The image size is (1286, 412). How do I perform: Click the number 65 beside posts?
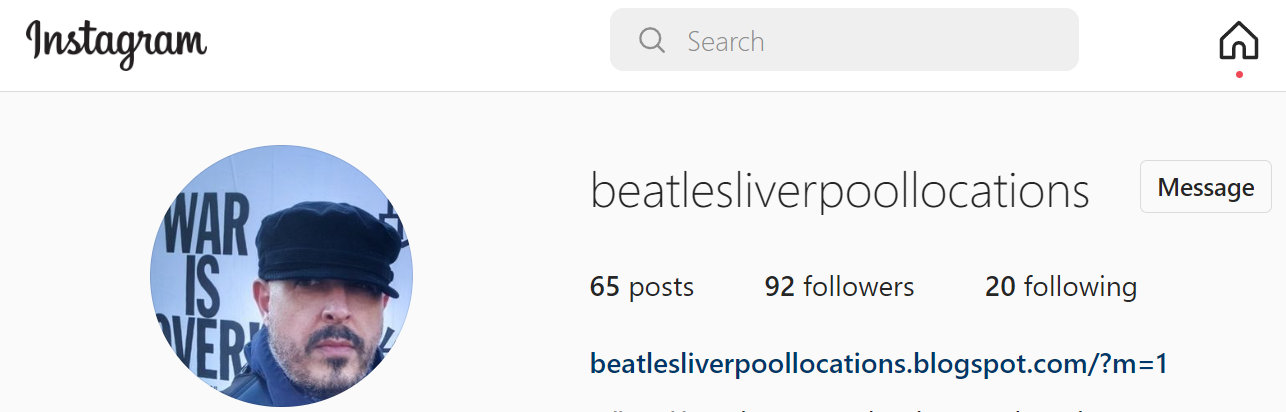(605, 287)
